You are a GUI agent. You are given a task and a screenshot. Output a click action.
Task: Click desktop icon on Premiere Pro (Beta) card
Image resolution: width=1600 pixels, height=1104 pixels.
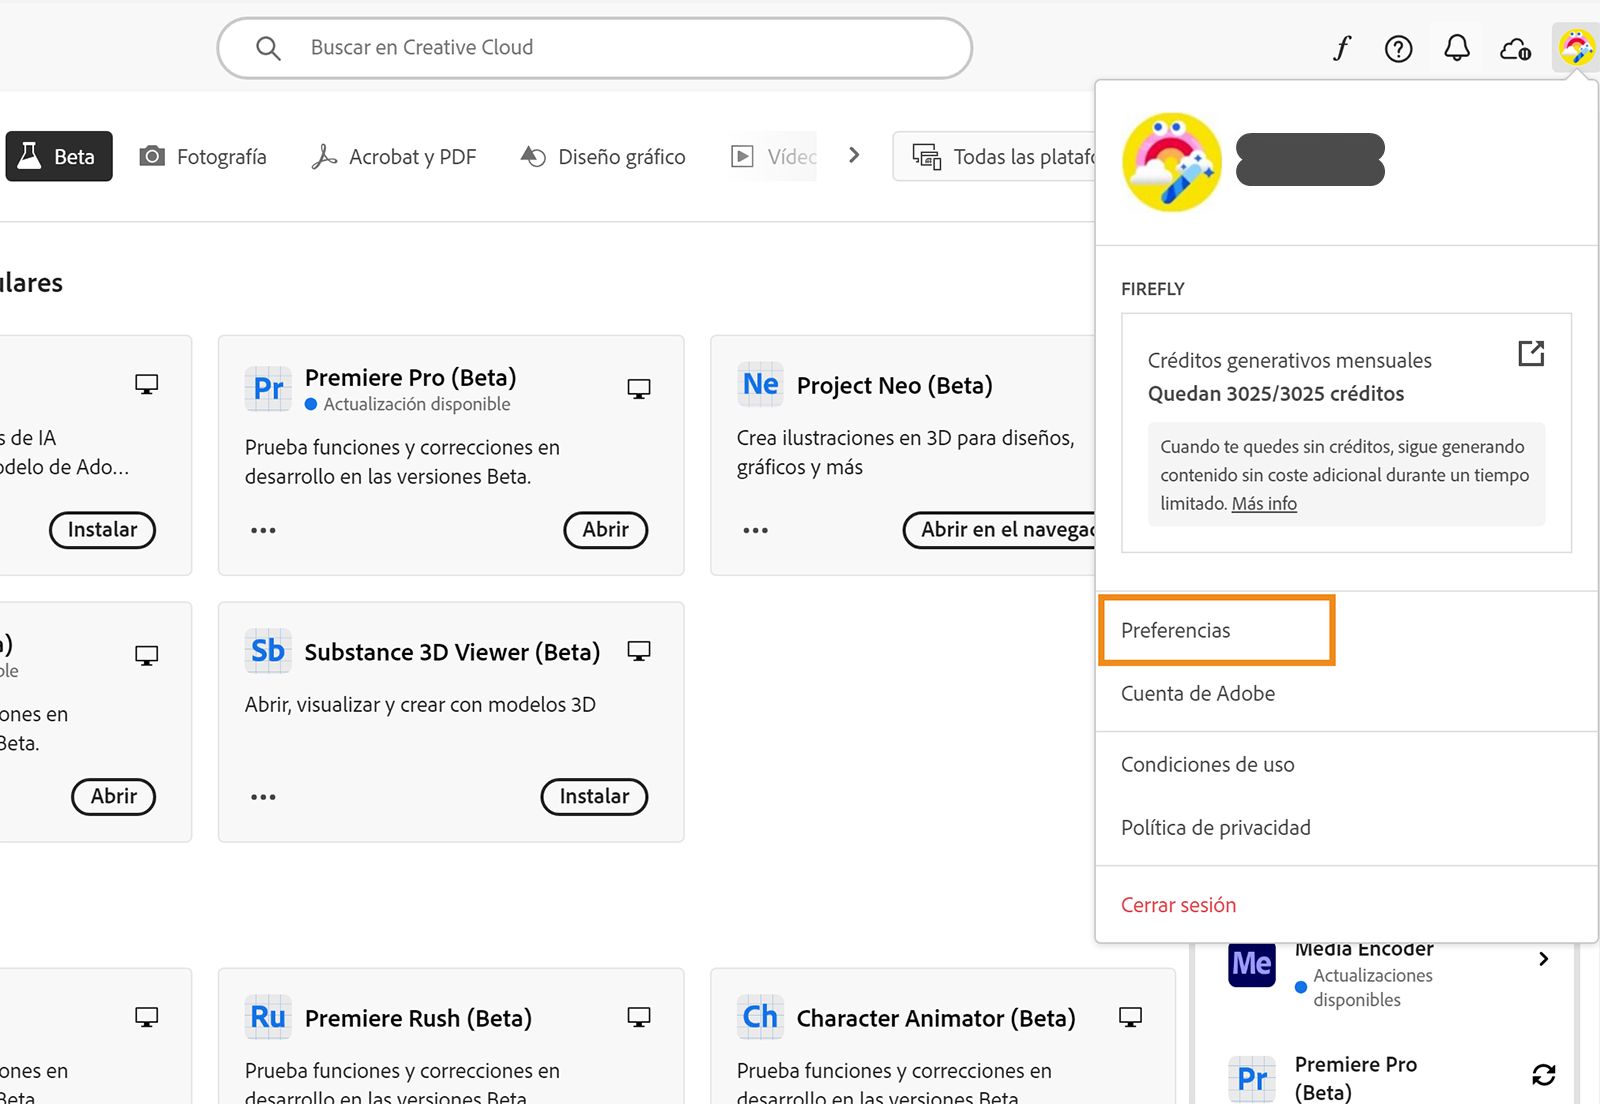639,388
